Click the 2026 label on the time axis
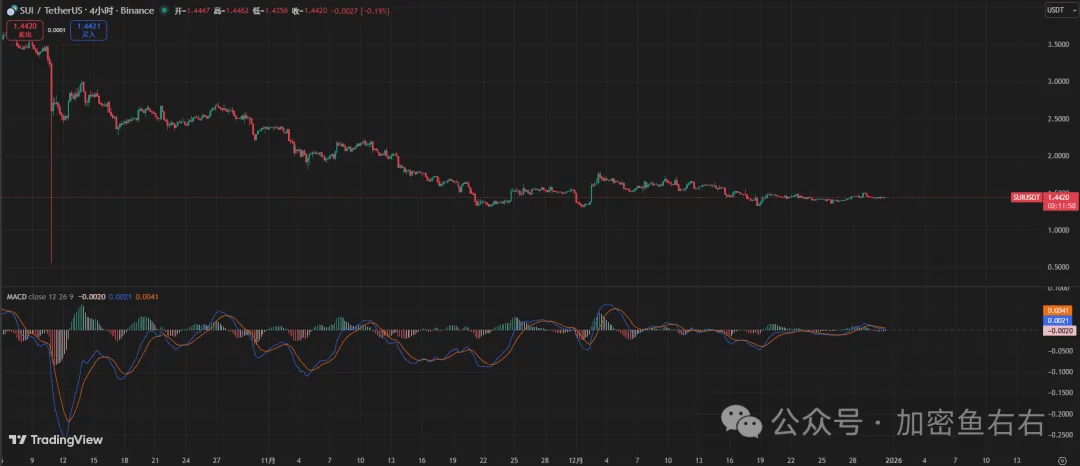This screenshot has width=1080, height=466. (893, 458)
